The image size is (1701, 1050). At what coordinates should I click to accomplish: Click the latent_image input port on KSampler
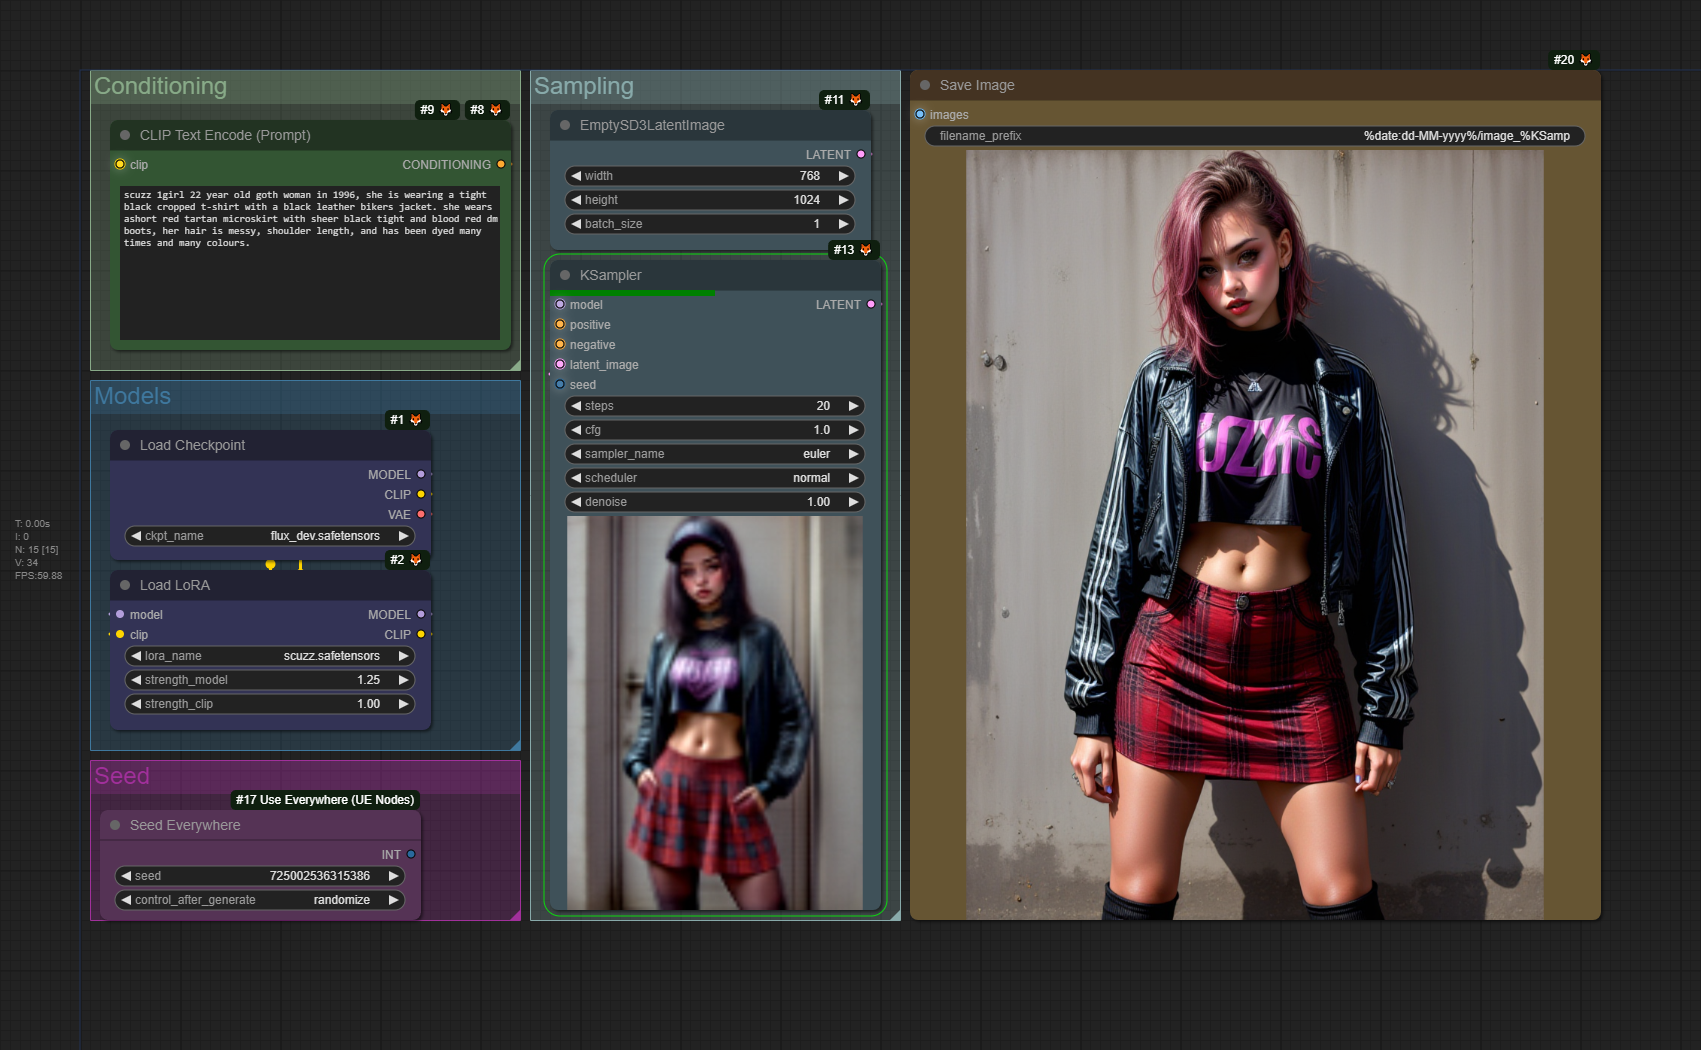(x=560, y=364)
